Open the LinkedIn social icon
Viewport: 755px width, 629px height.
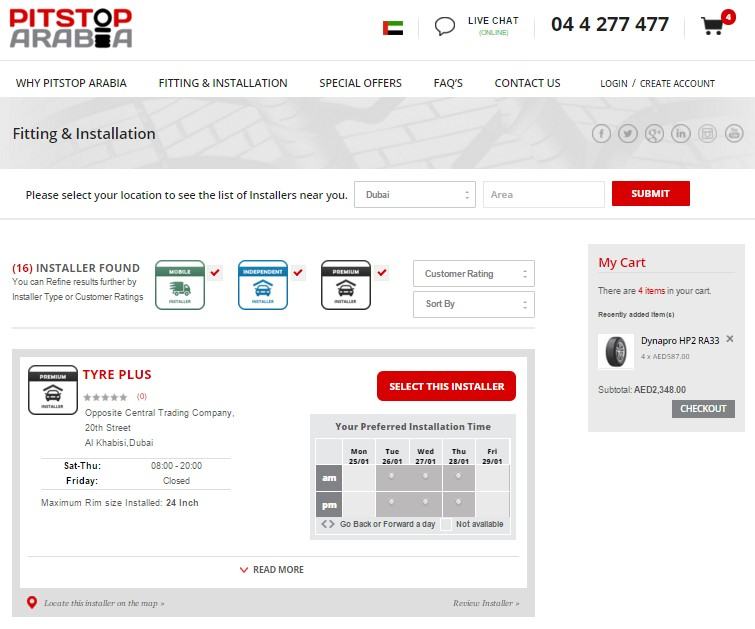click(681, 134)
